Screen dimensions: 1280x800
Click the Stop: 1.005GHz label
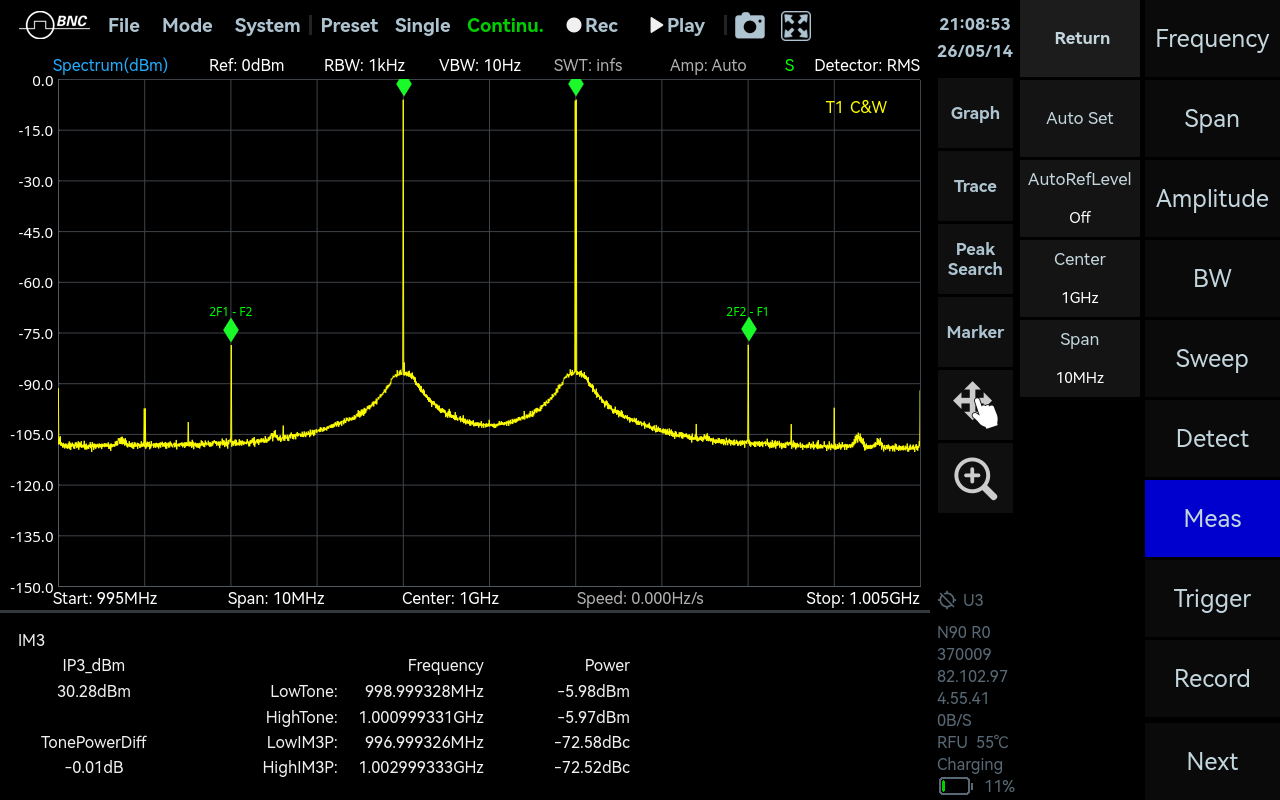tap(863, 598)
